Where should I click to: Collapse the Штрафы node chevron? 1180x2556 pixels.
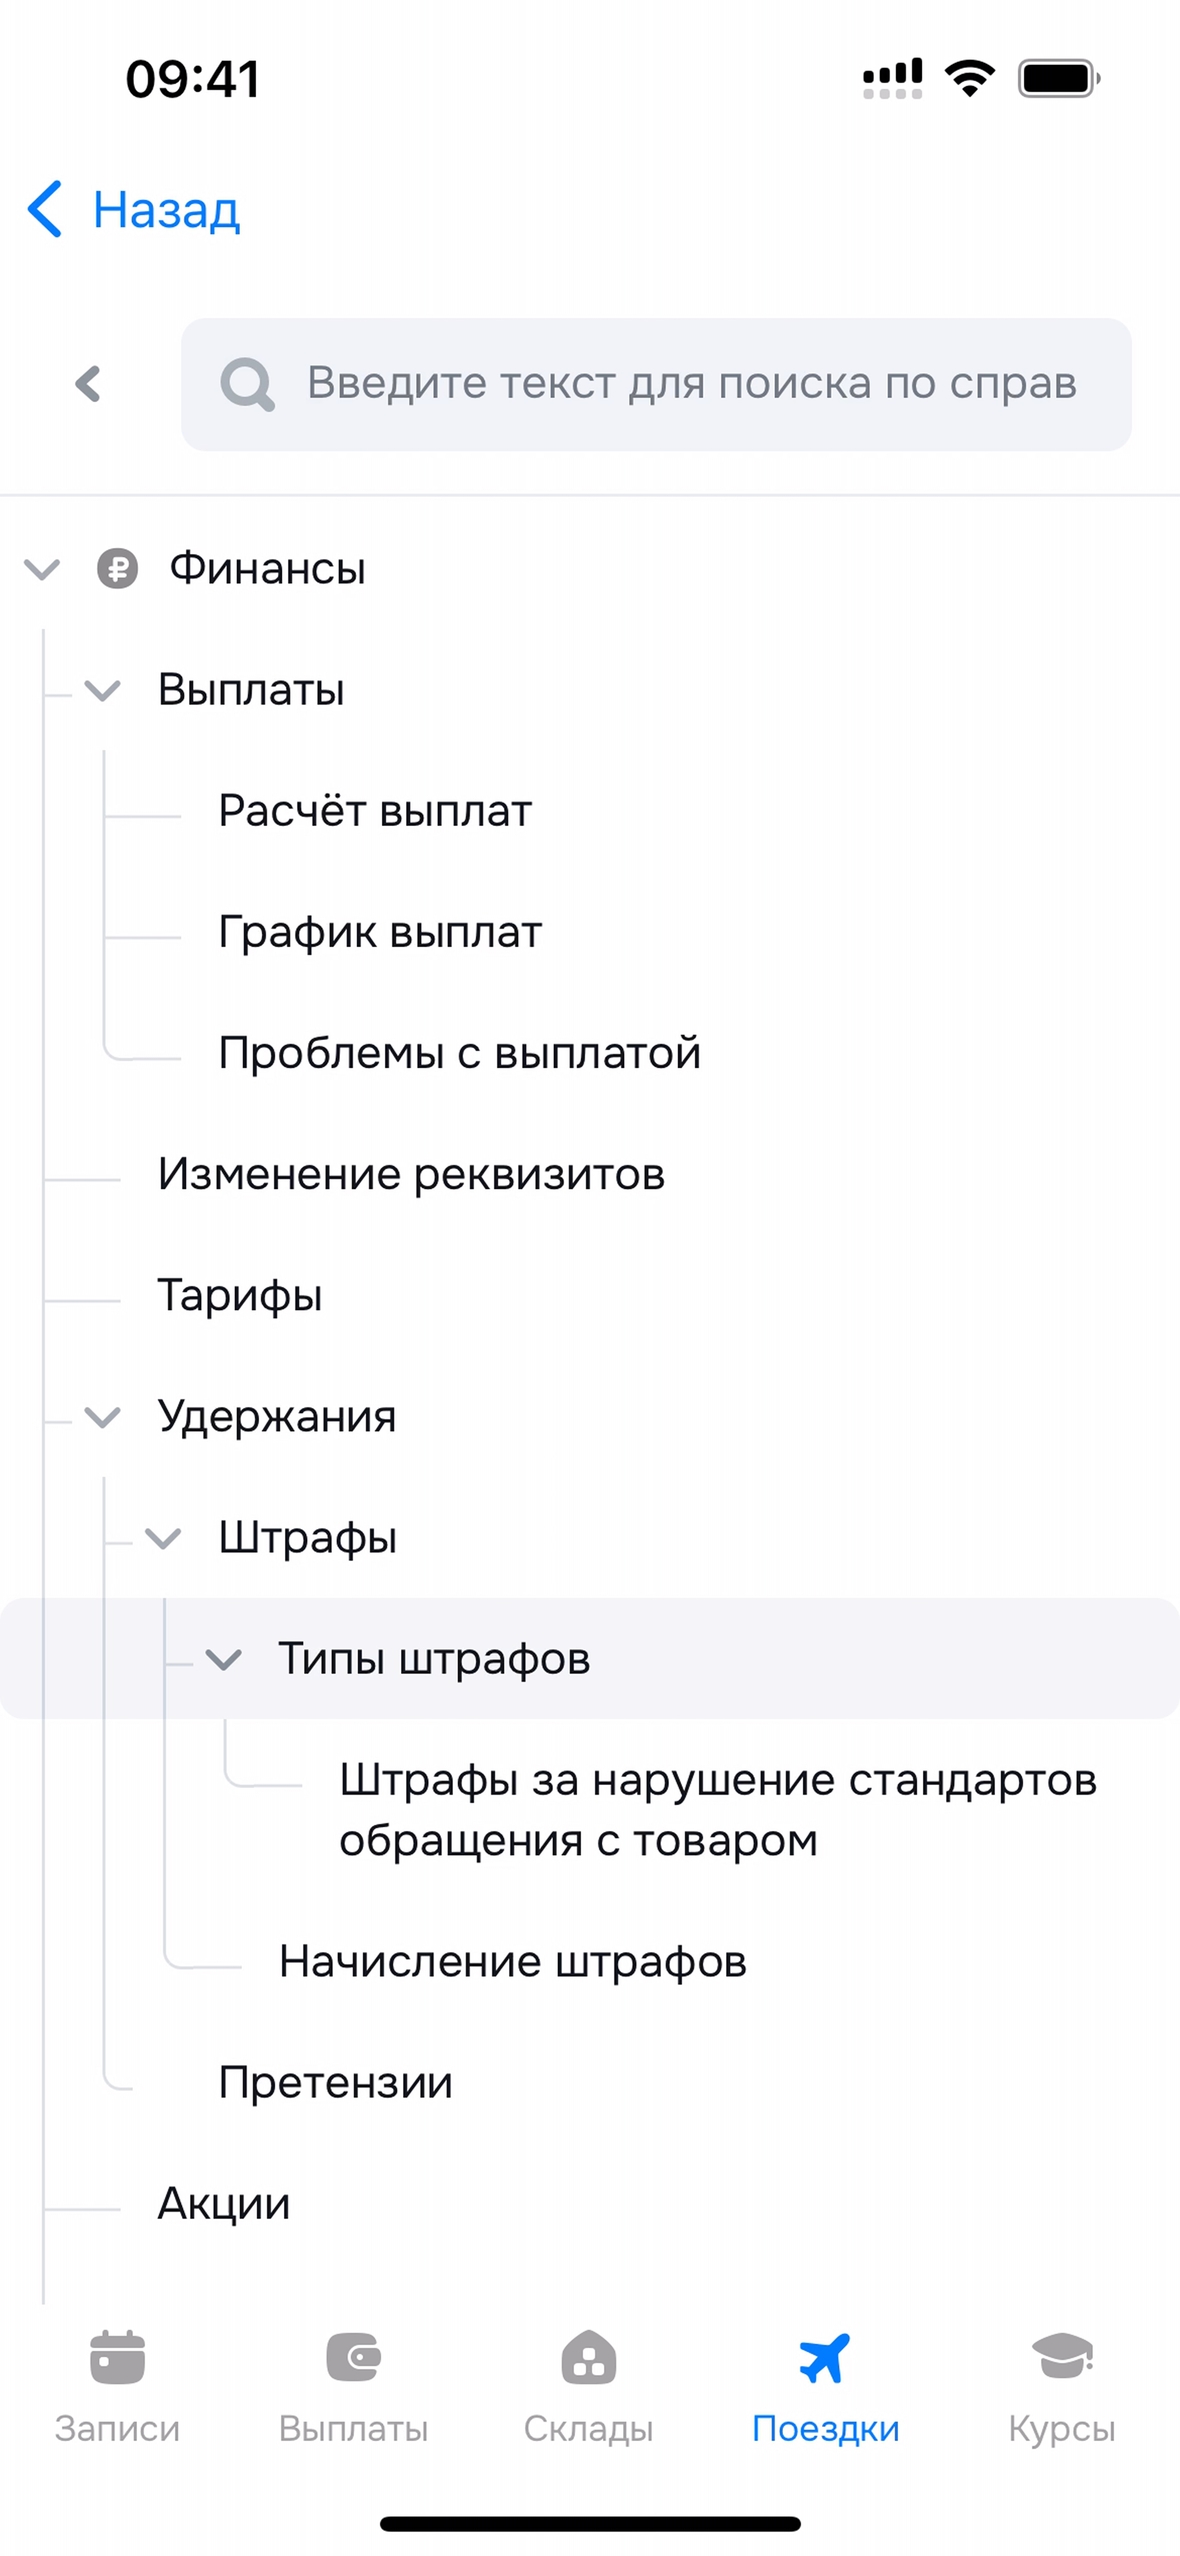point(162,1537)
